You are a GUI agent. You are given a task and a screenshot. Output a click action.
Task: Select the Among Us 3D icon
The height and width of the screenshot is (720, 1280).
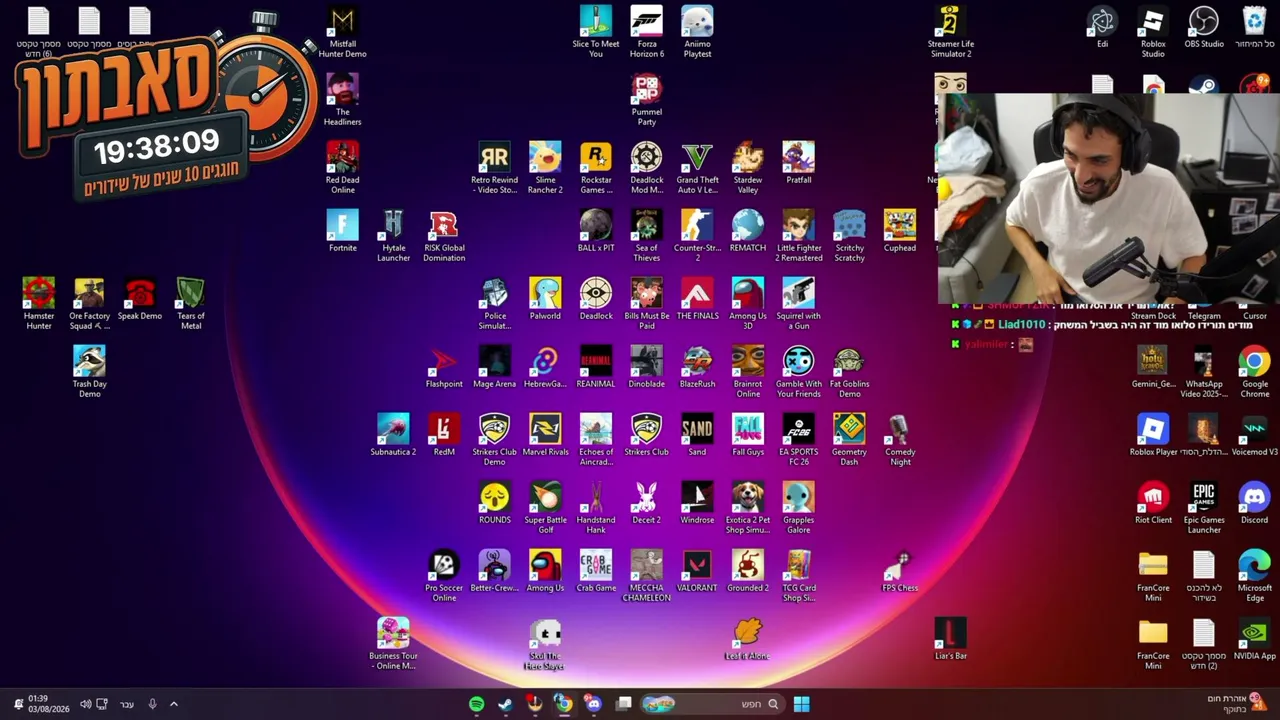(x=748, y=304)
